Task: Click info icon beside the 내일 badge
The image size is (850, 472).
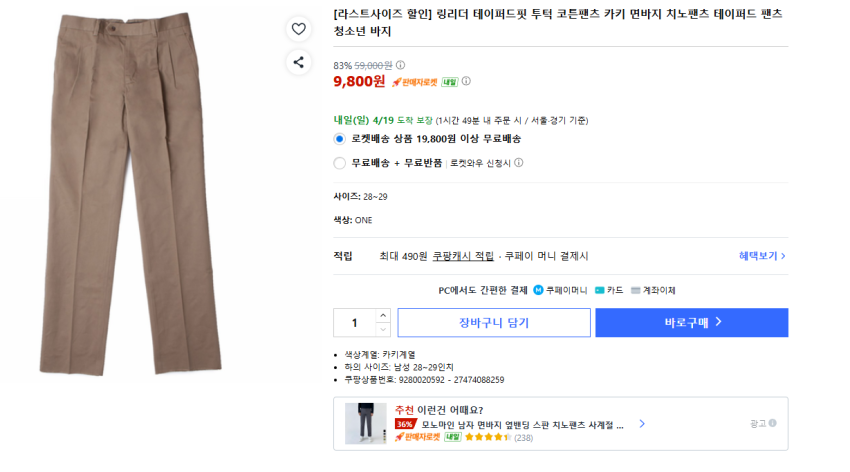Action: point(466,82)
